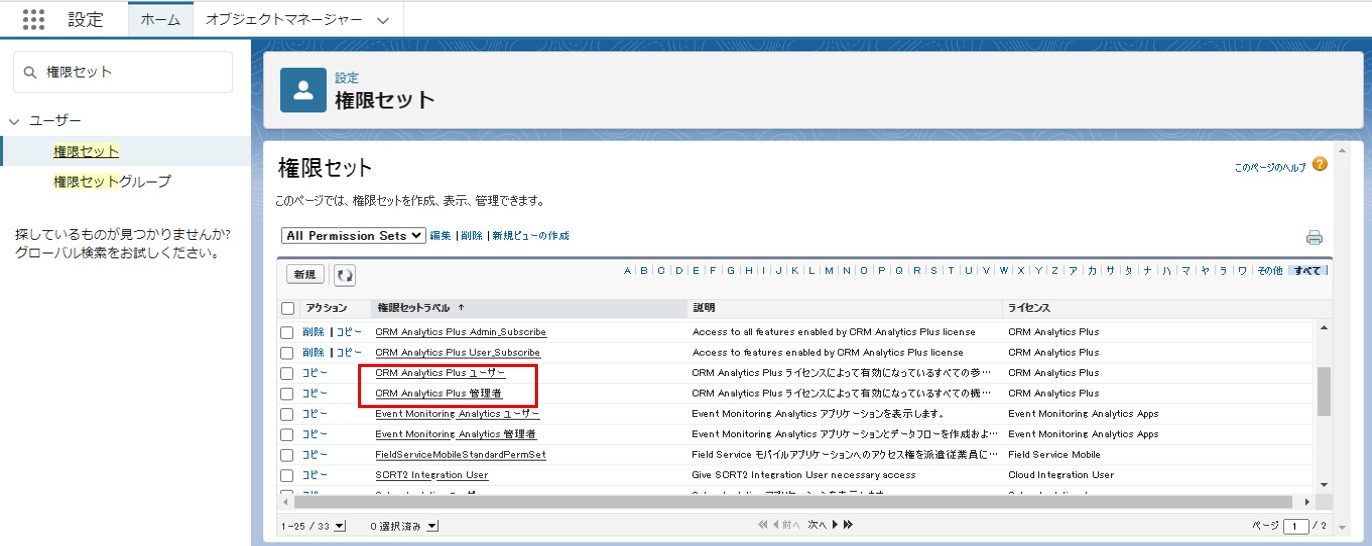Viewport: 1372px width, 546px height.
Task: Click the 権限セット quick find field
Action: point(123,72)
